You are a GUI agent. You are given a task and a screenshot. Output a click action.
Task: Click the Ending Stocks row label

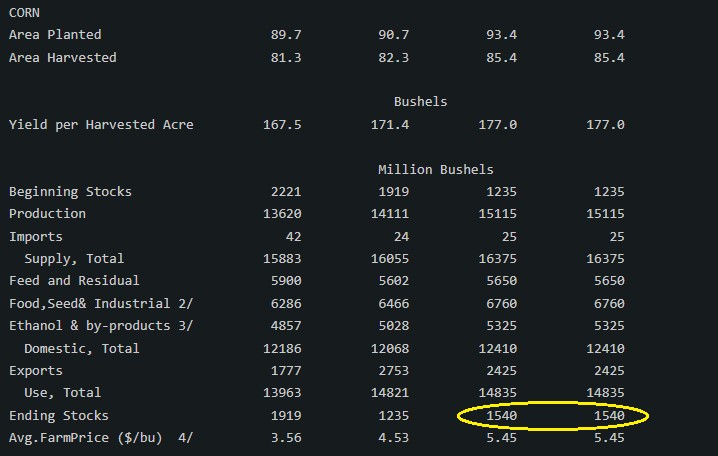click(59, 416)
